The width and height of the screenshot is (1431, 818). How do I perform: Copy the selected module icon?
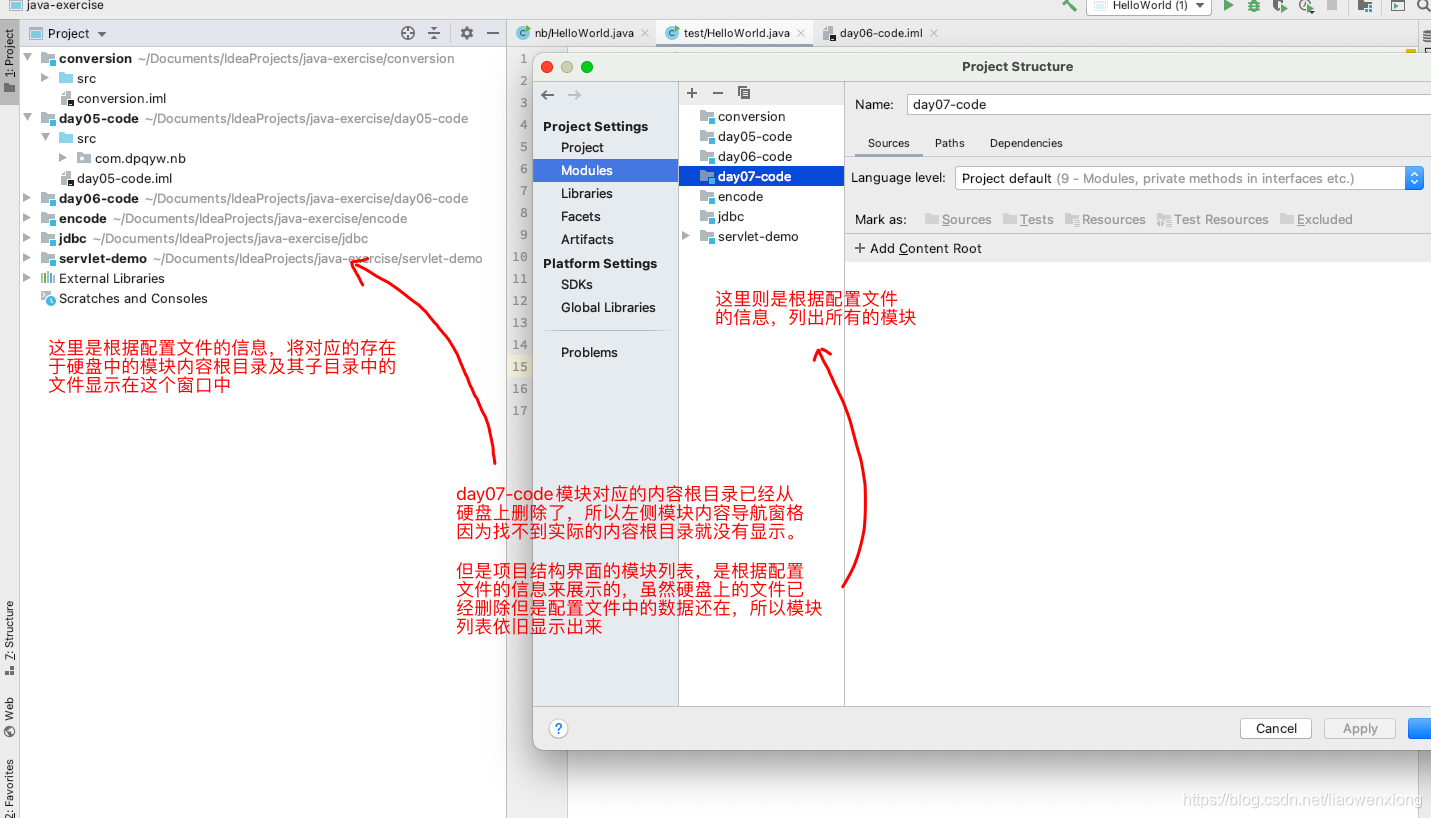(743, 93)
